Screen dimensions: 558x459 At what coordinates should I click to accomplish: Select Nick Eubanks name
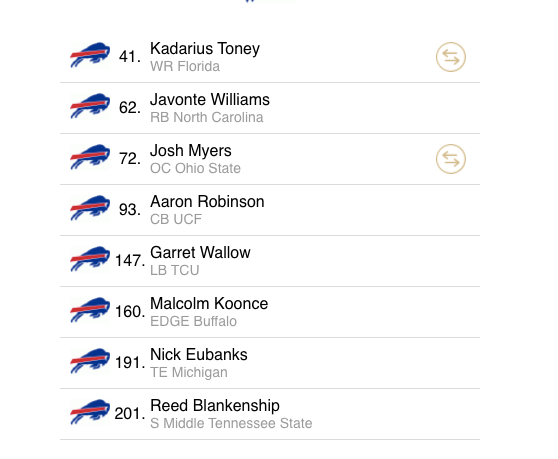[x=199, y=355]
